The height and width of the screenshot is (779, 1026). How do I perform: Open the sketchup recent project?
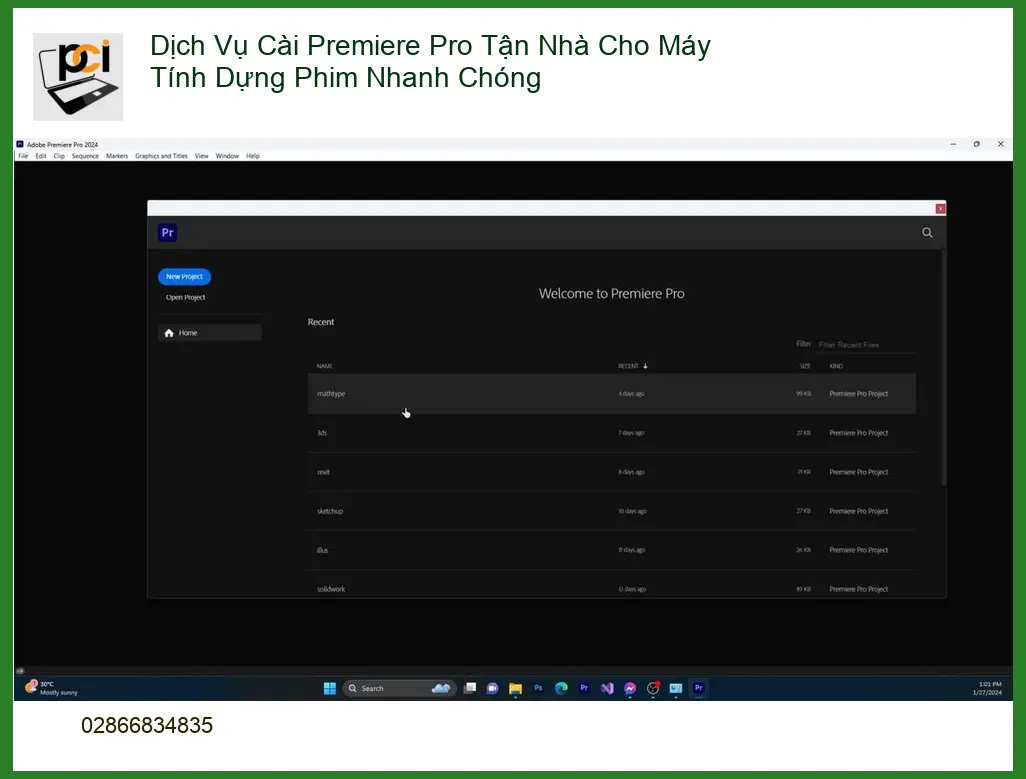tap(612, 511)
